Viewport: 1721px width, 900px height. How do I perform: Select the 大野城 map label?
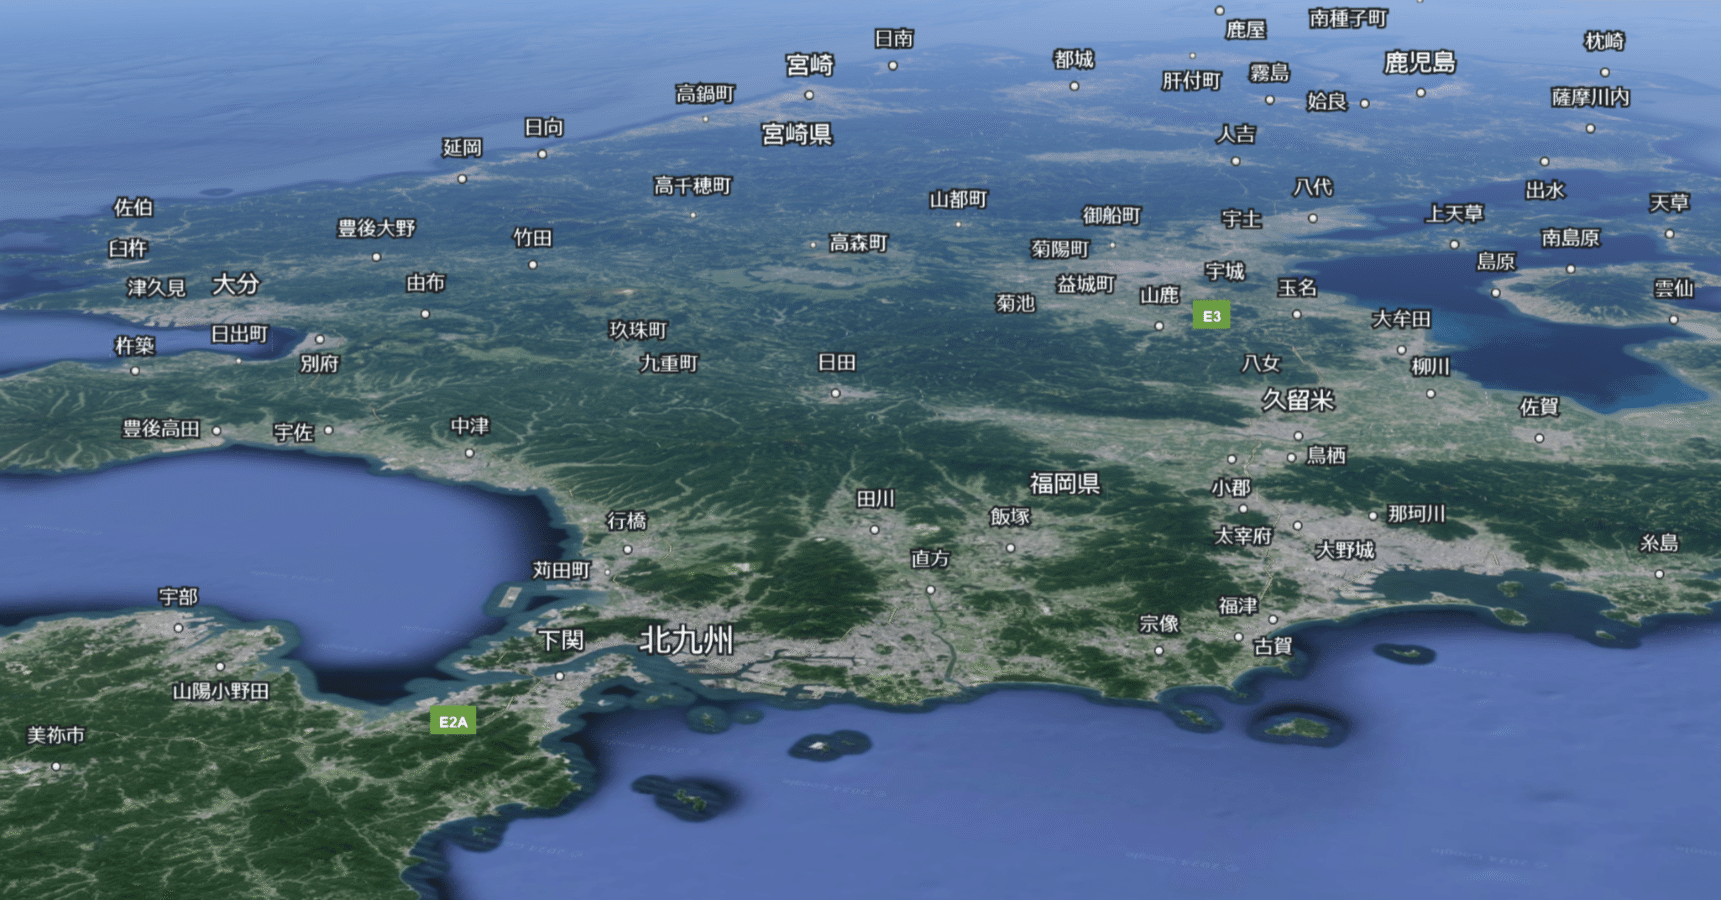[1345, 550]
